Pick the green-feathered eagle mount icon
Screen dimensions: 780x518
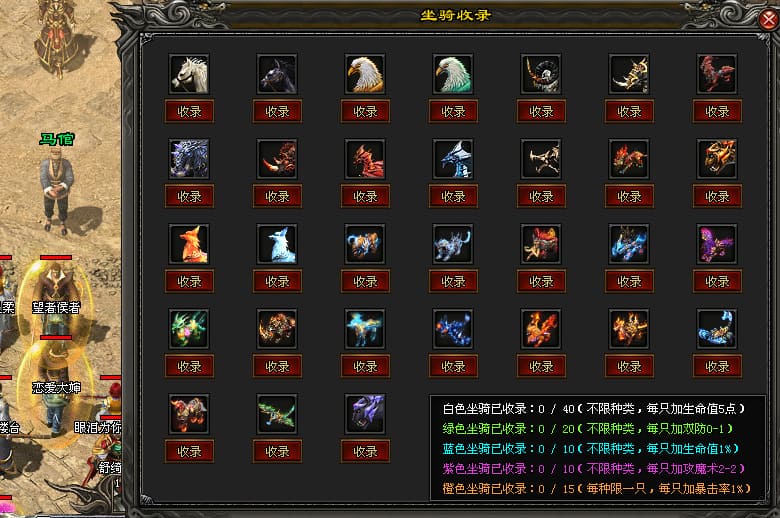[453, 74]
